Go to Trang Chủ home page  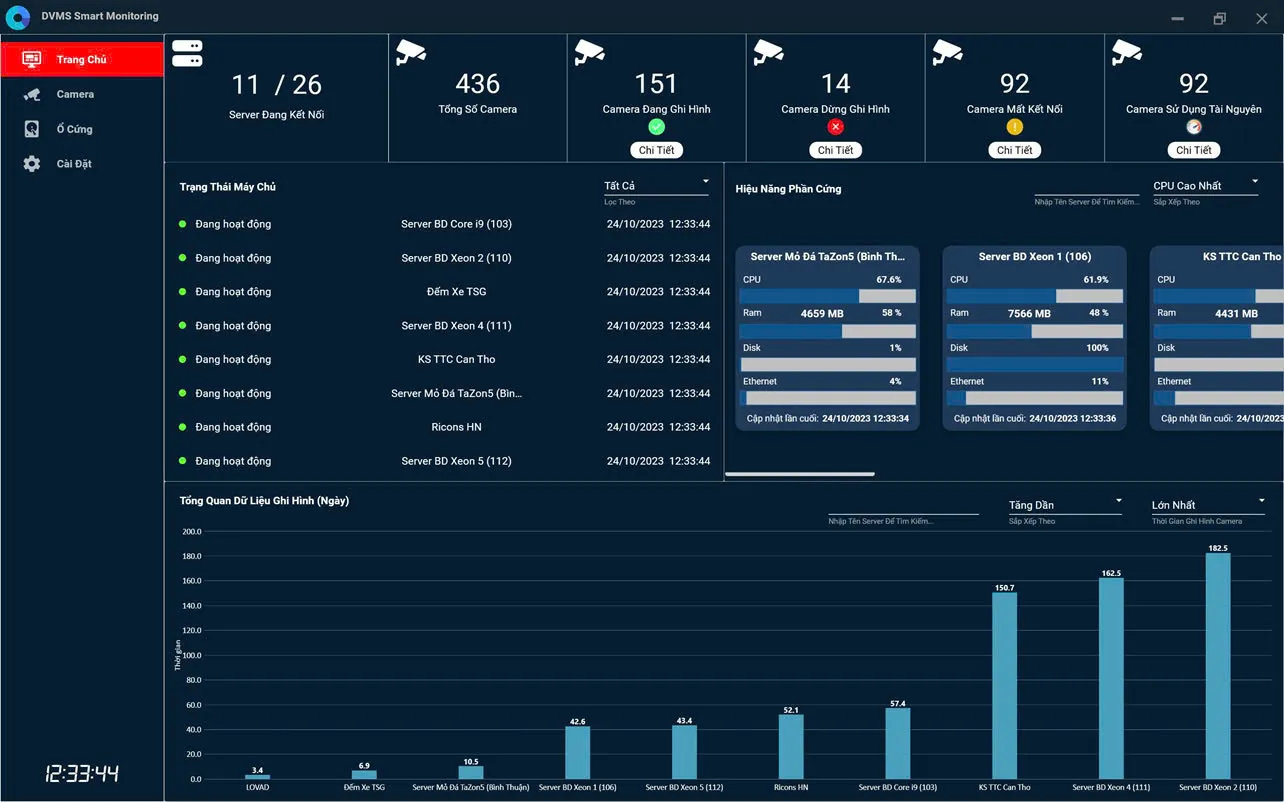[81, 59]
